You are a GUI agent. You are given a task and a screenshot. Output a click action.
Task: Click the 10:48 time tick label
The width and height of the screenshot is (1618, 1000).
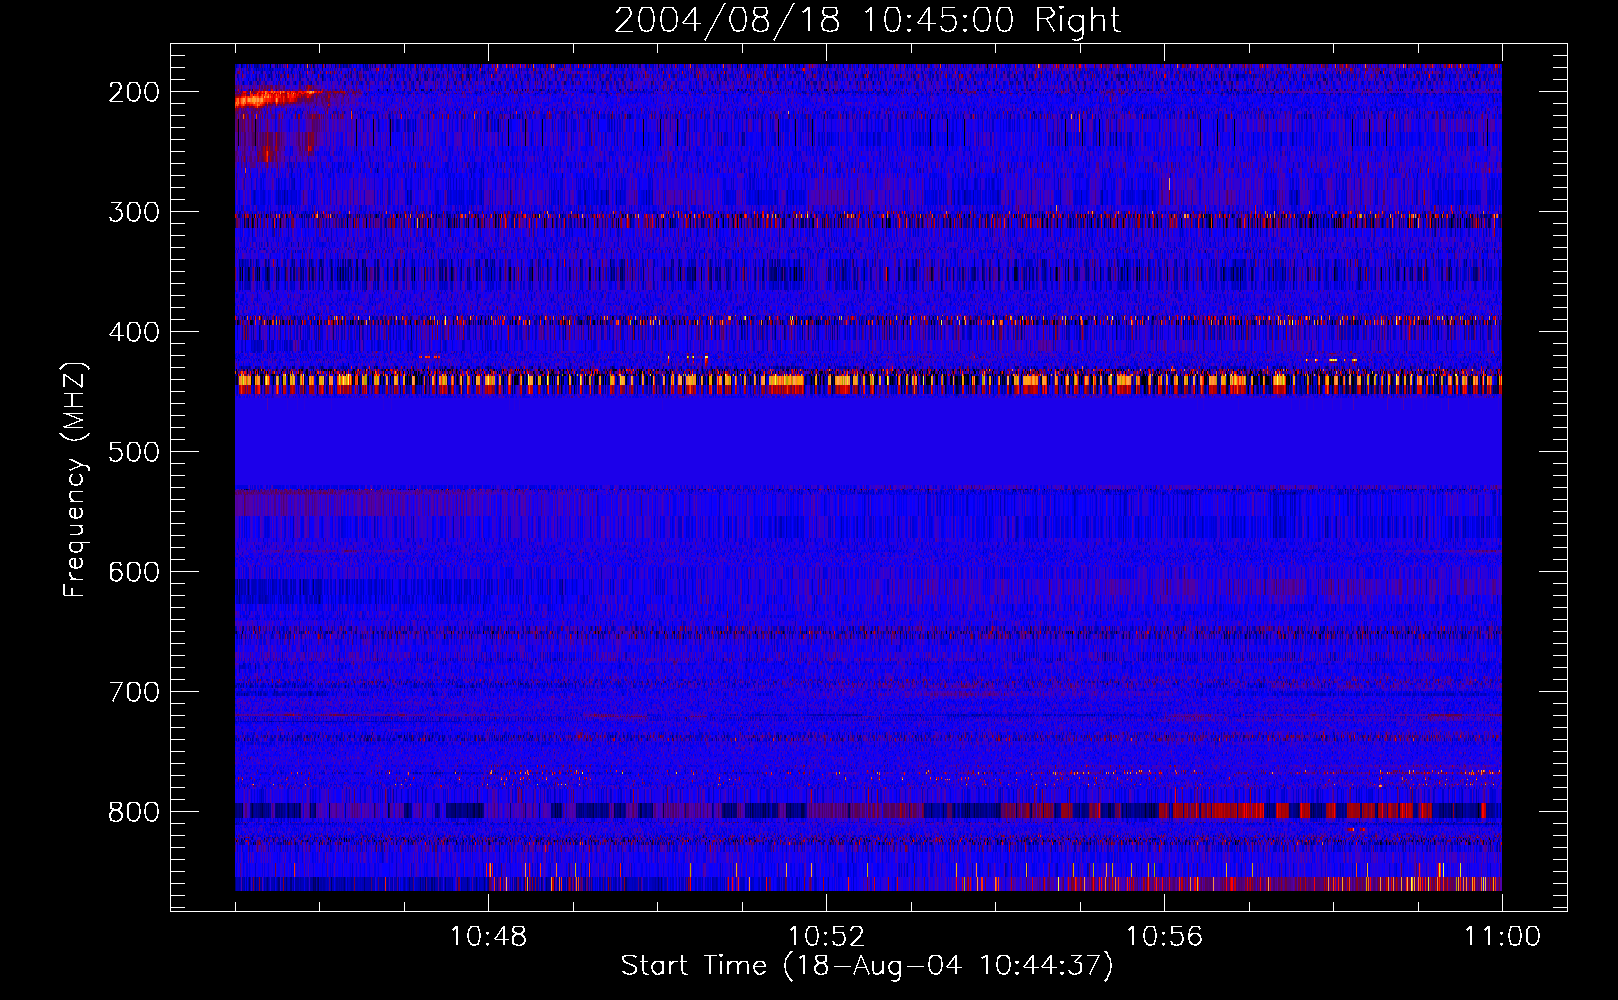[488, 937]
